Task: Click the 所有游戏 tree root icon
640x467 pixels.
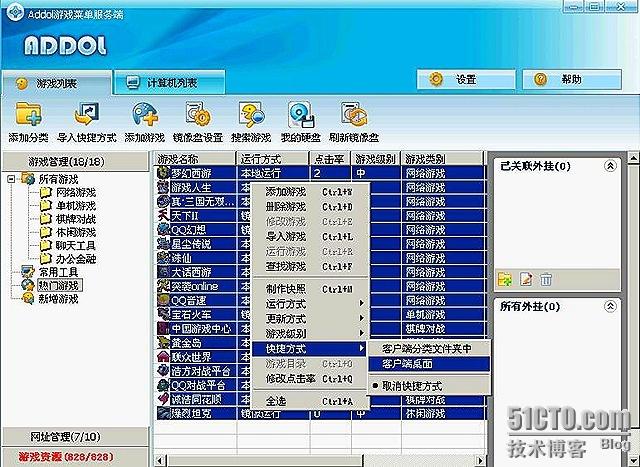Action: [x=28, y=179]
